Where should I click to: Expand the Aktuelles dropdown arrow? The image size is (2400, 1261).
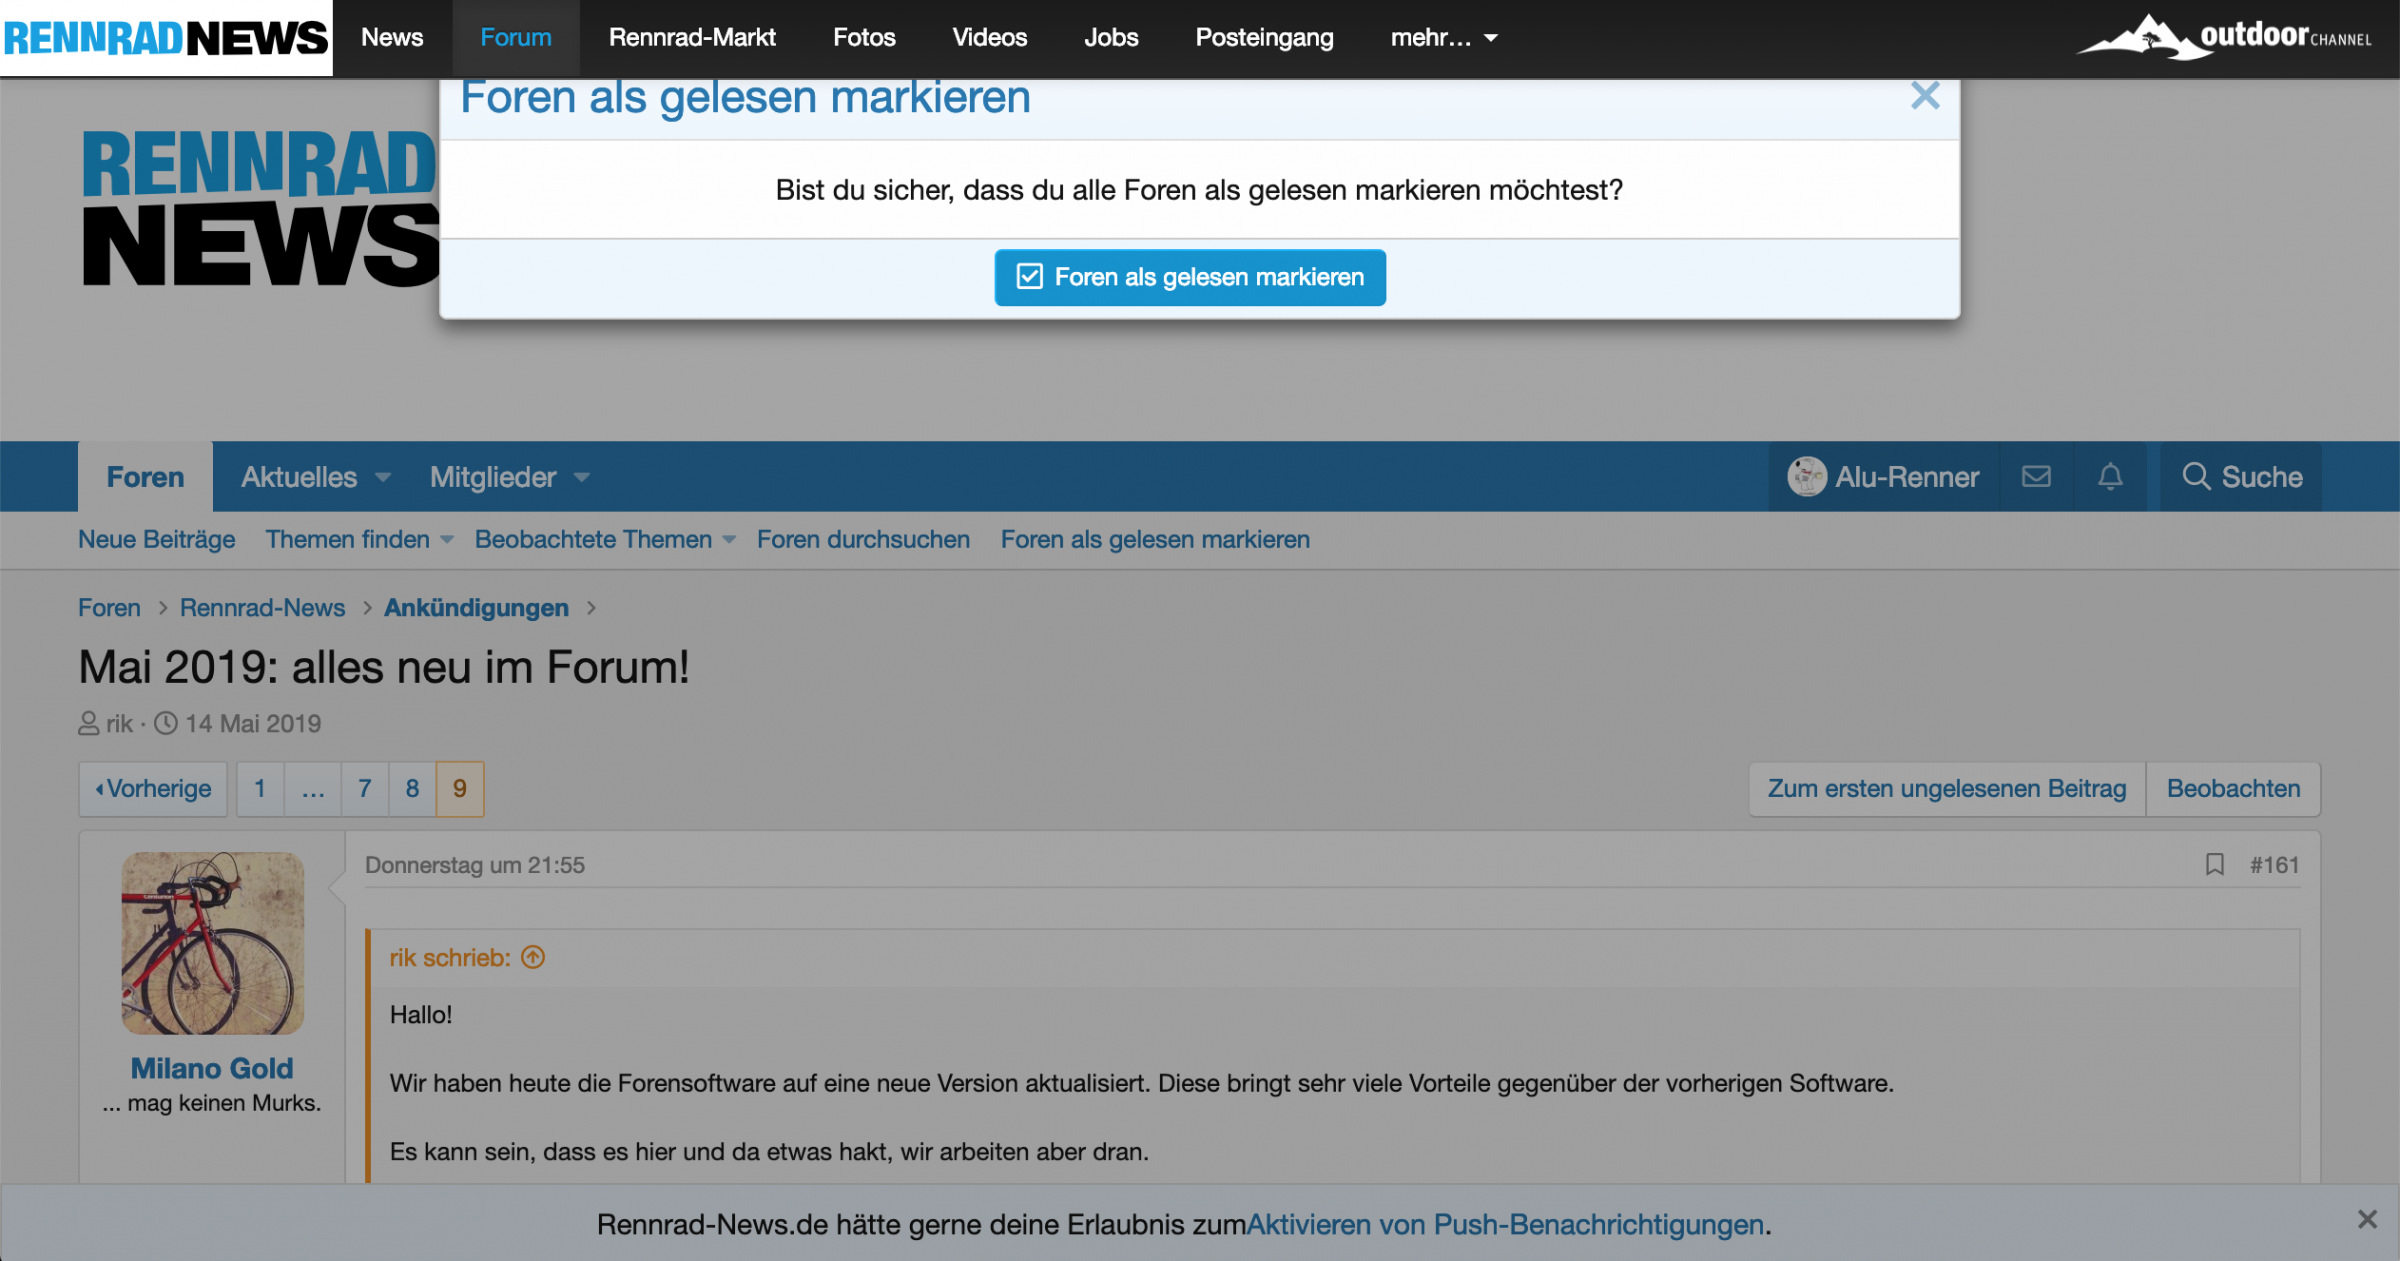383,478
